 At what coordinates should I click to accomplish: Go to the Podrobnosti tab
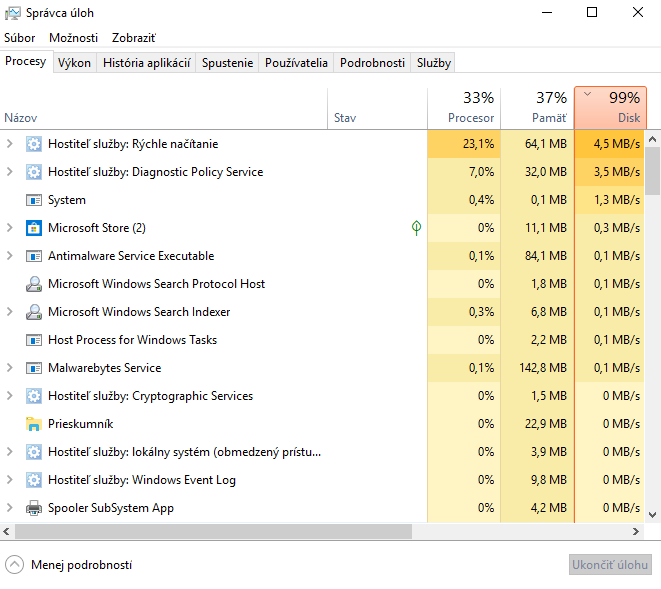(x=372, y=63)
